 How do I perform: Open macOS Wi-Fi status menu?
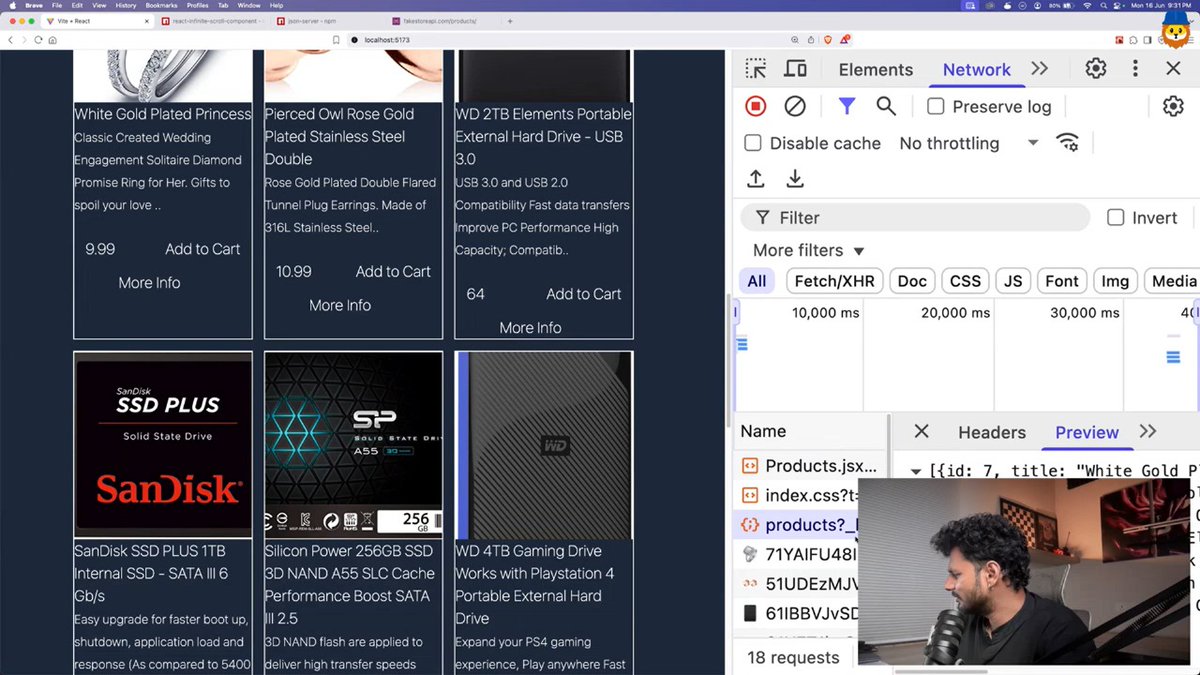[1087, 5]
